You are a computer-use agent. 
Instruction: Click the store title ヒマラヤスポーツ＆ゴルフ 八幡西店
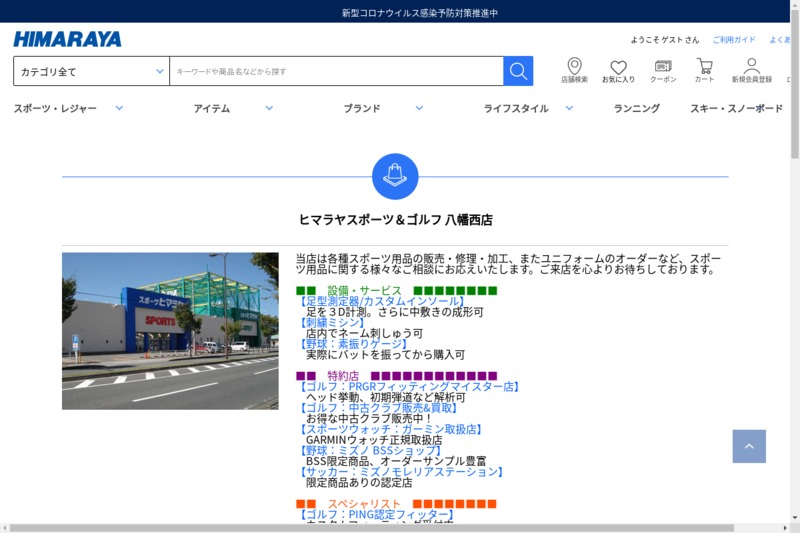(395, 220)
